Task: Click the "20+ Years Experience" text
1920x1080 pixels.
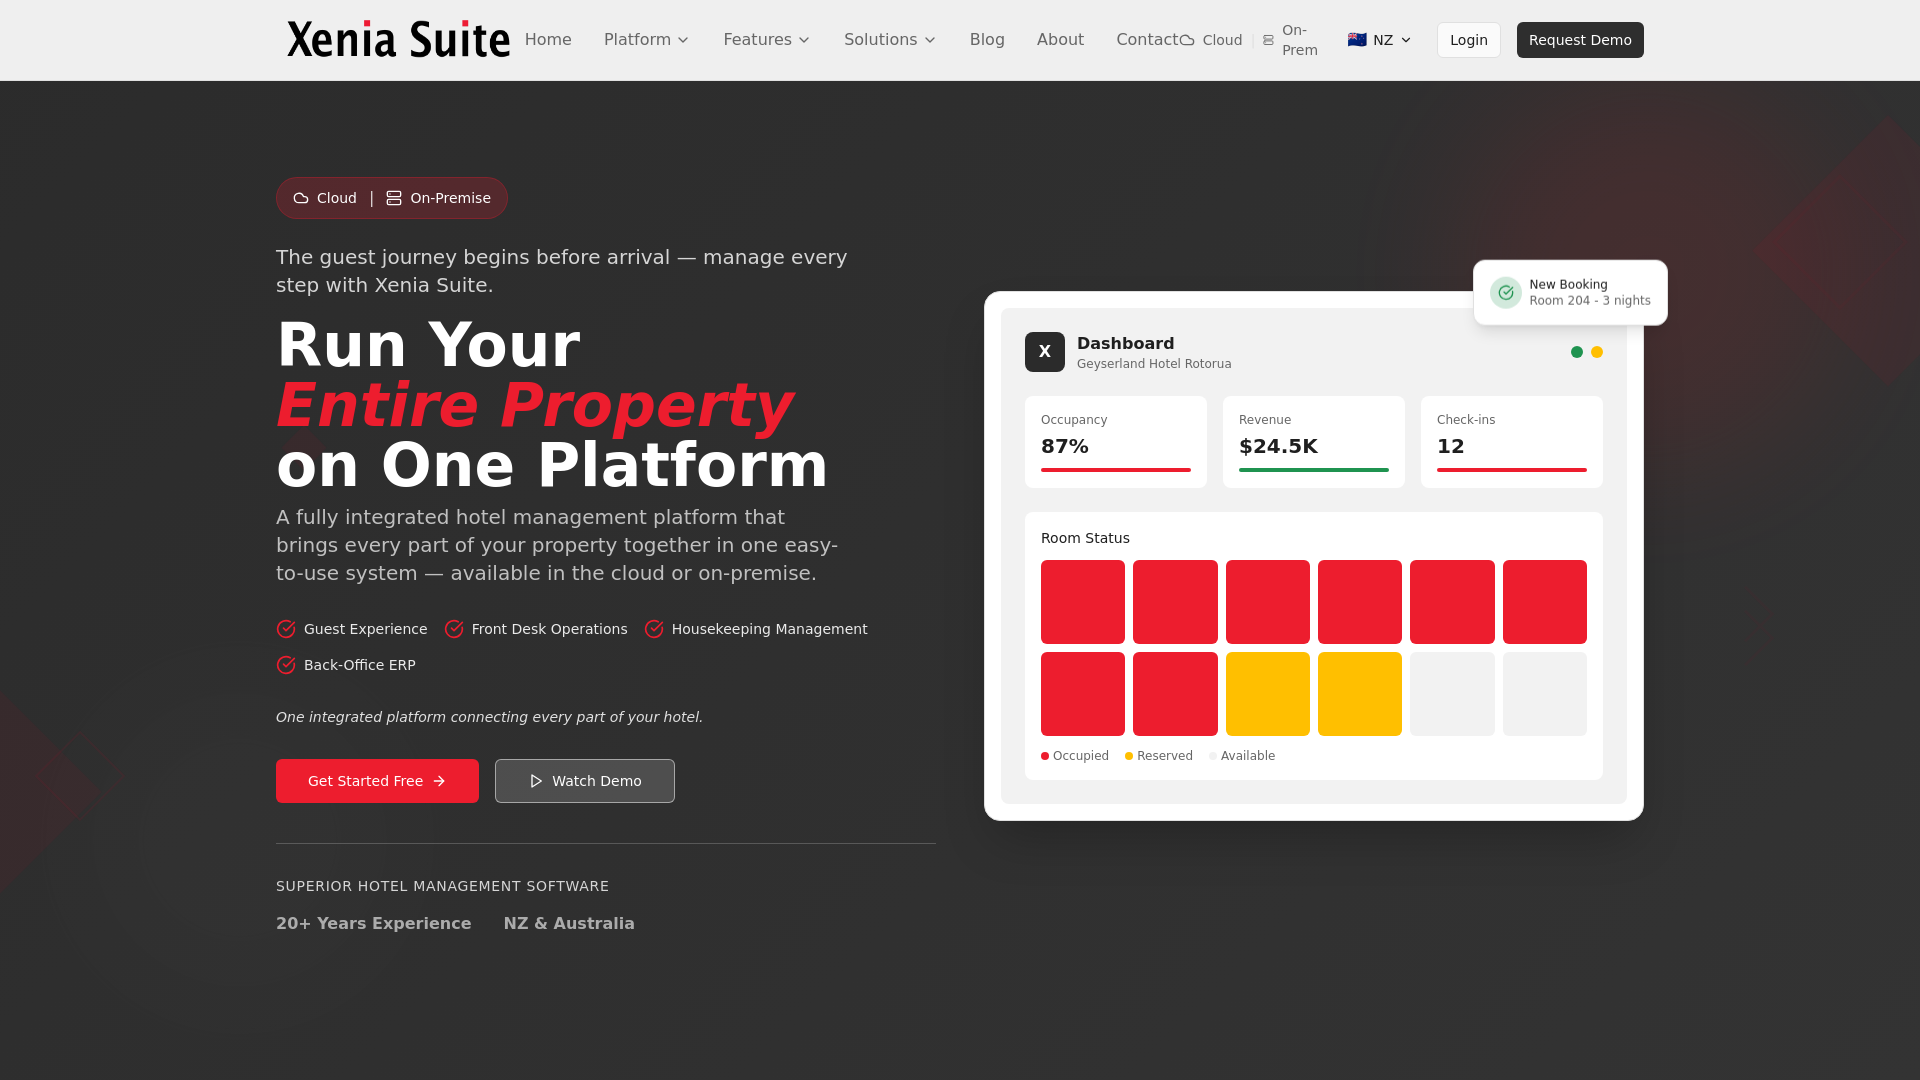Action: point(374,924)
